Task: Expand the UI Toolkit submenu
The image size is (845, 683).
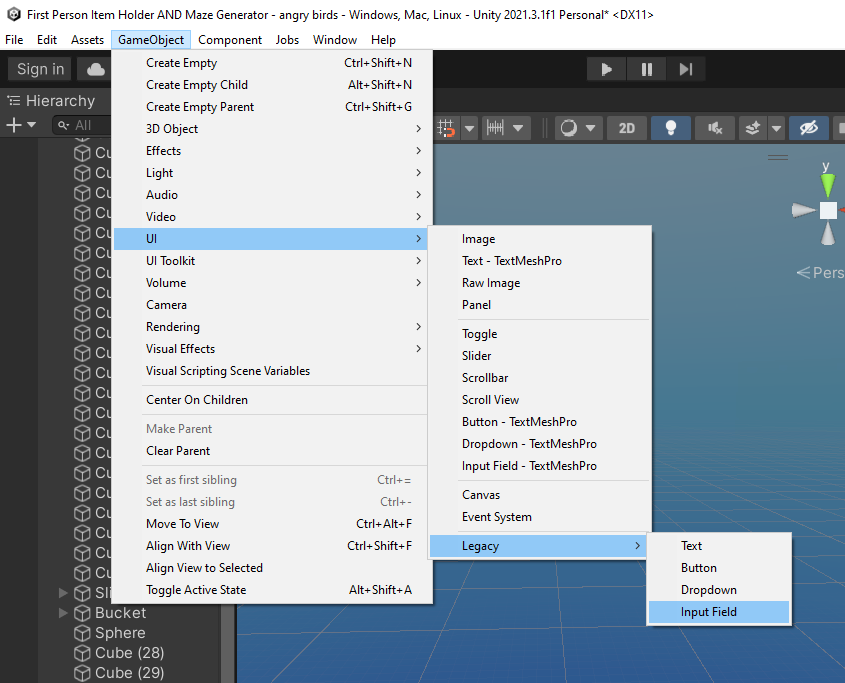Action: coord(272,261)
